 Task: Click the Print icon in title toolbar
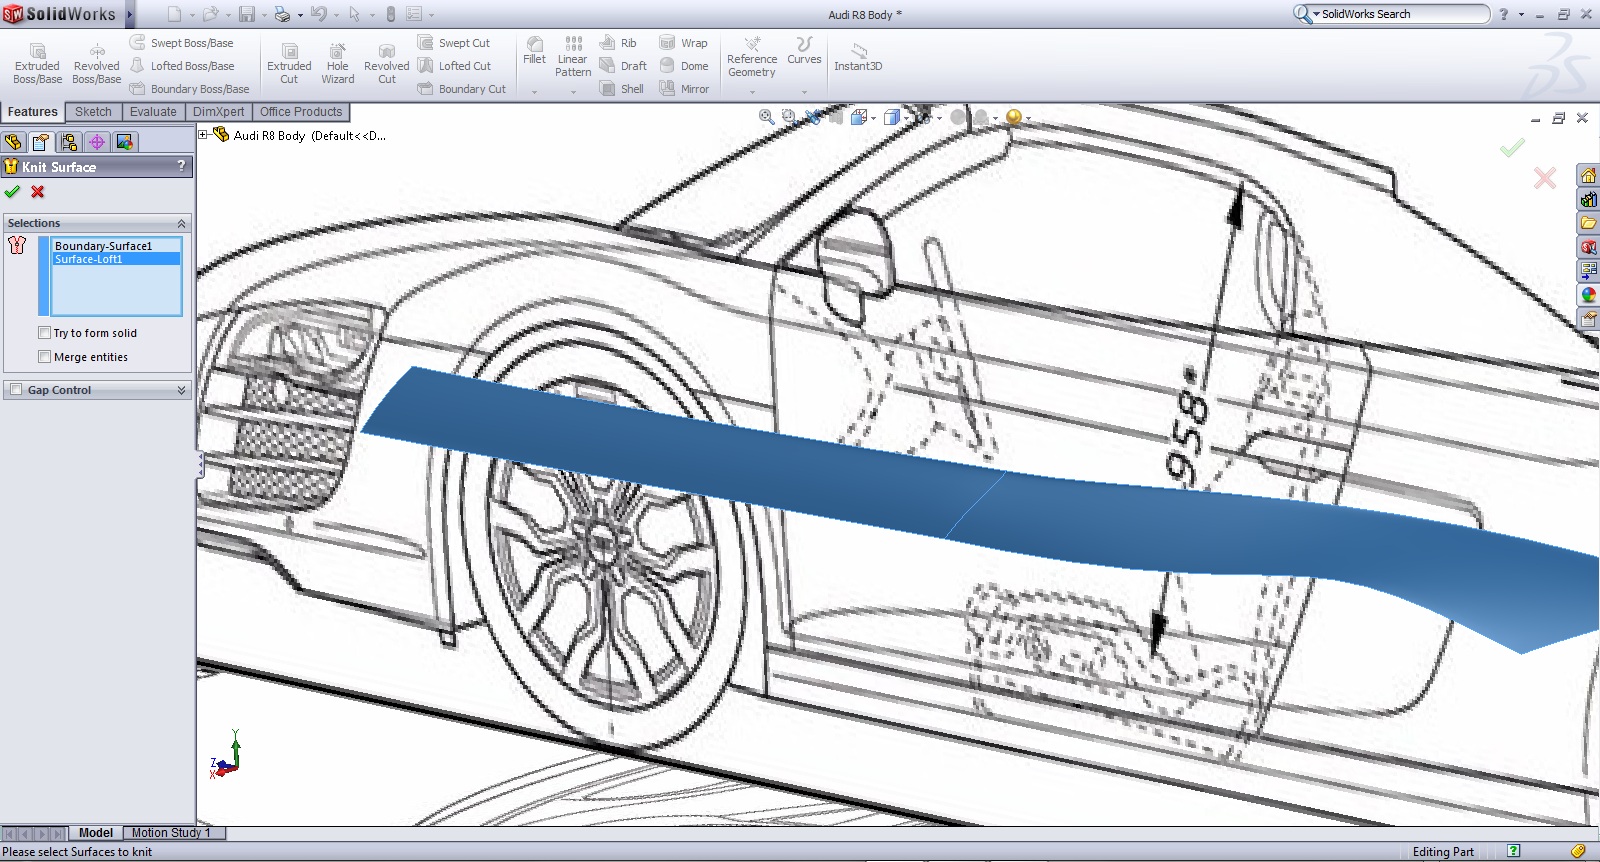click(x=282, y=14)
